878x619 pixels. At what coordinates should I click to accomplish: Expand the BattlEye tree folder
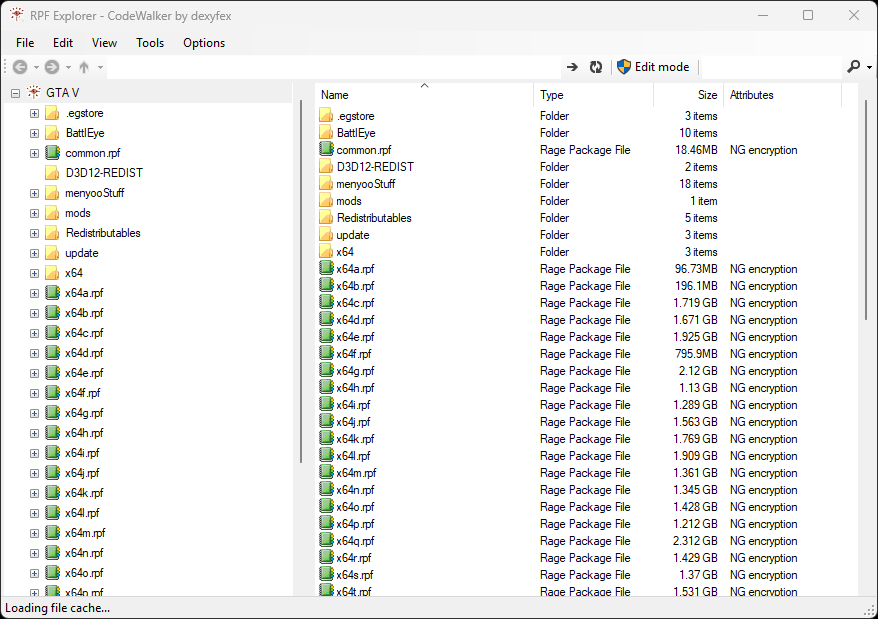(x=34, y=133)
